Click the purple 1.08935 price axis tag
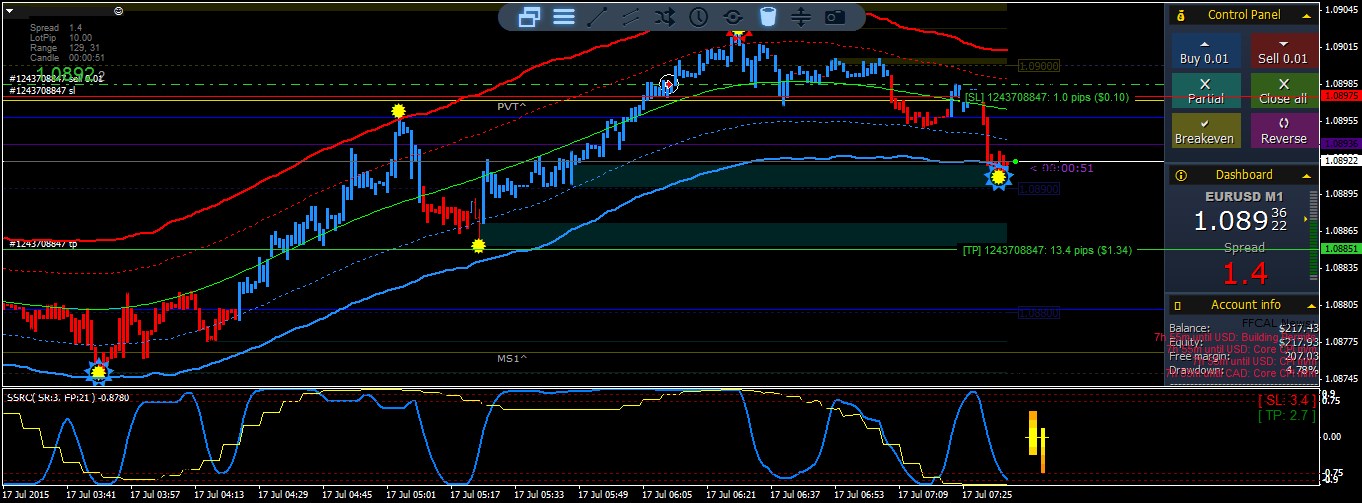The height and width of the screenshot is (503, 1362). coord(1341,144)
